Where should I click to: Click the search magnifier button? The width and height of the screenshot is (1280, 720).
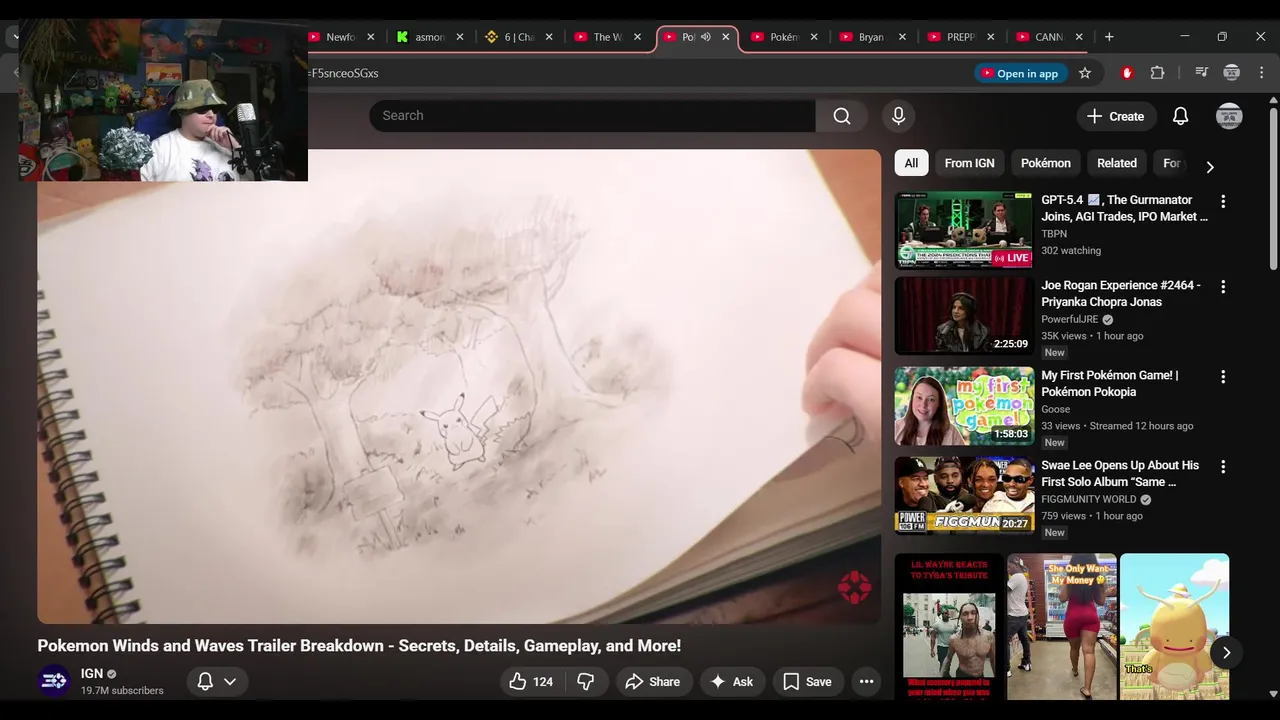coord(842,116)
